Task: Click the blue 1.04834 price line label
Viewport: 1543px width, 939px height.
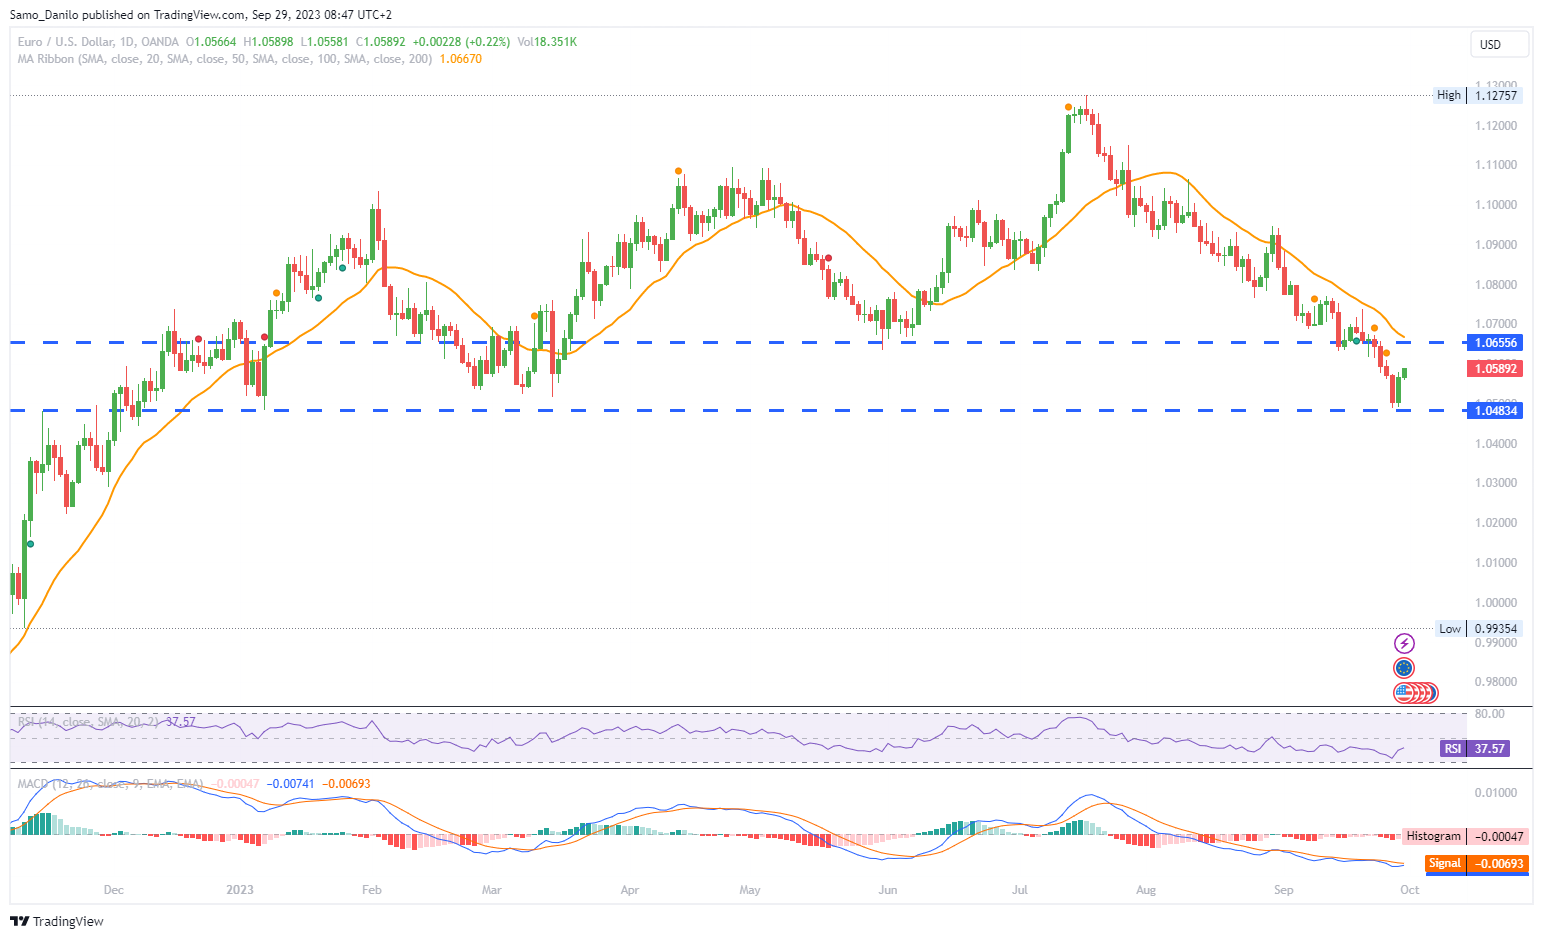Action: tap(1495, 411)
